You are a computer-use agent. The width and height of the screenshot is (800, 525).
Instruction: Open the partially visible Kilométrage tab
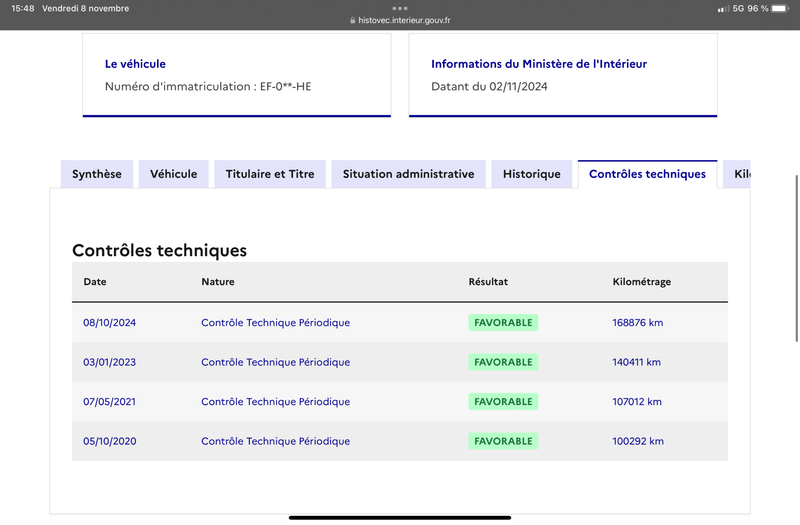pos(737,174)
